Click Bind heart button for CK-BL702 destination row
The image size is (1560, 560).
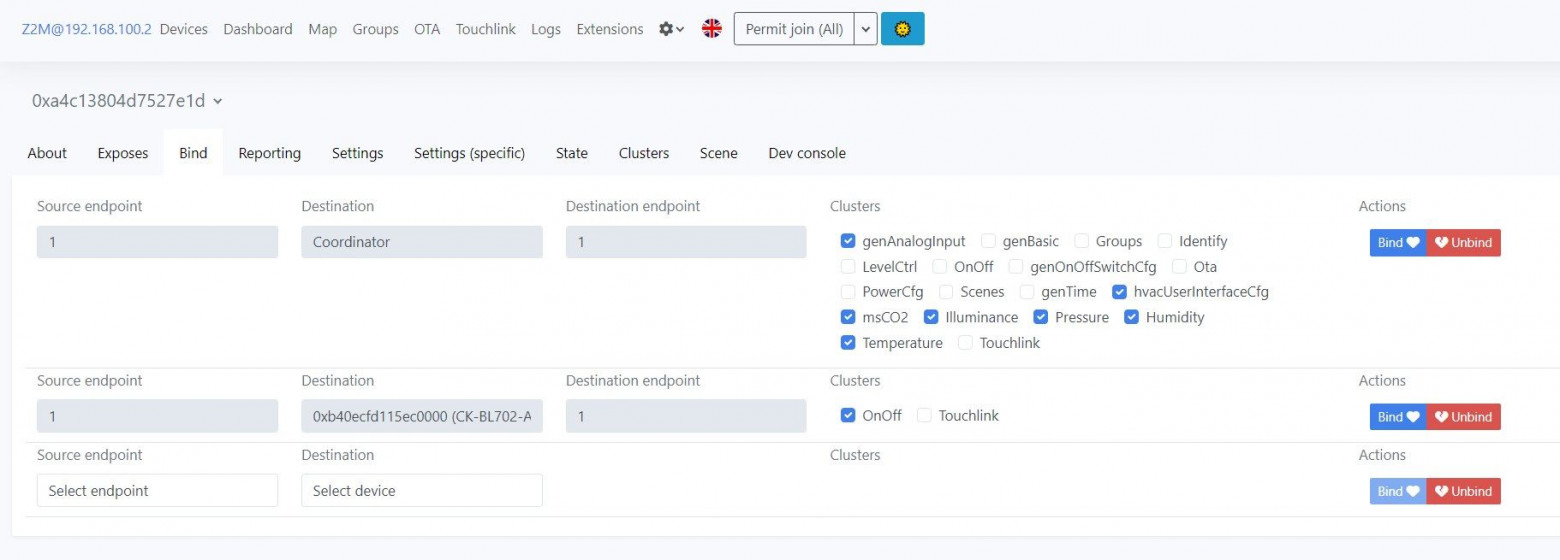click(x=1398, y=417)
